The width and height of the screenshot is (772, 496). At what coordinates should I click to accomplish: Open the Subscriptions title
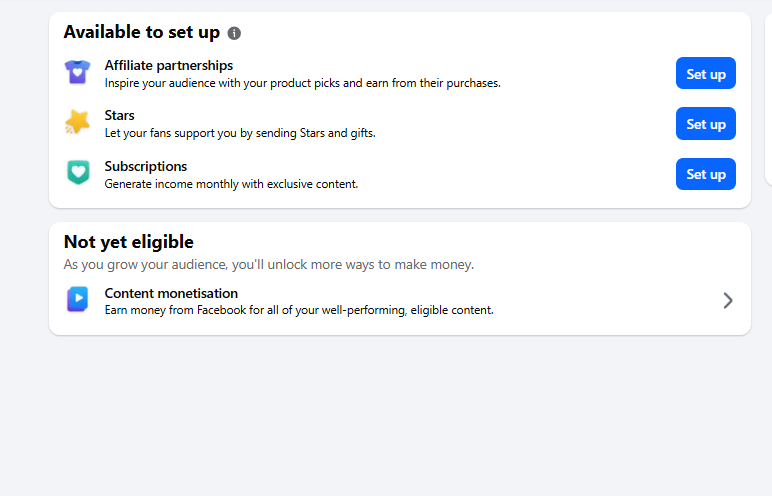pos(146,166)
